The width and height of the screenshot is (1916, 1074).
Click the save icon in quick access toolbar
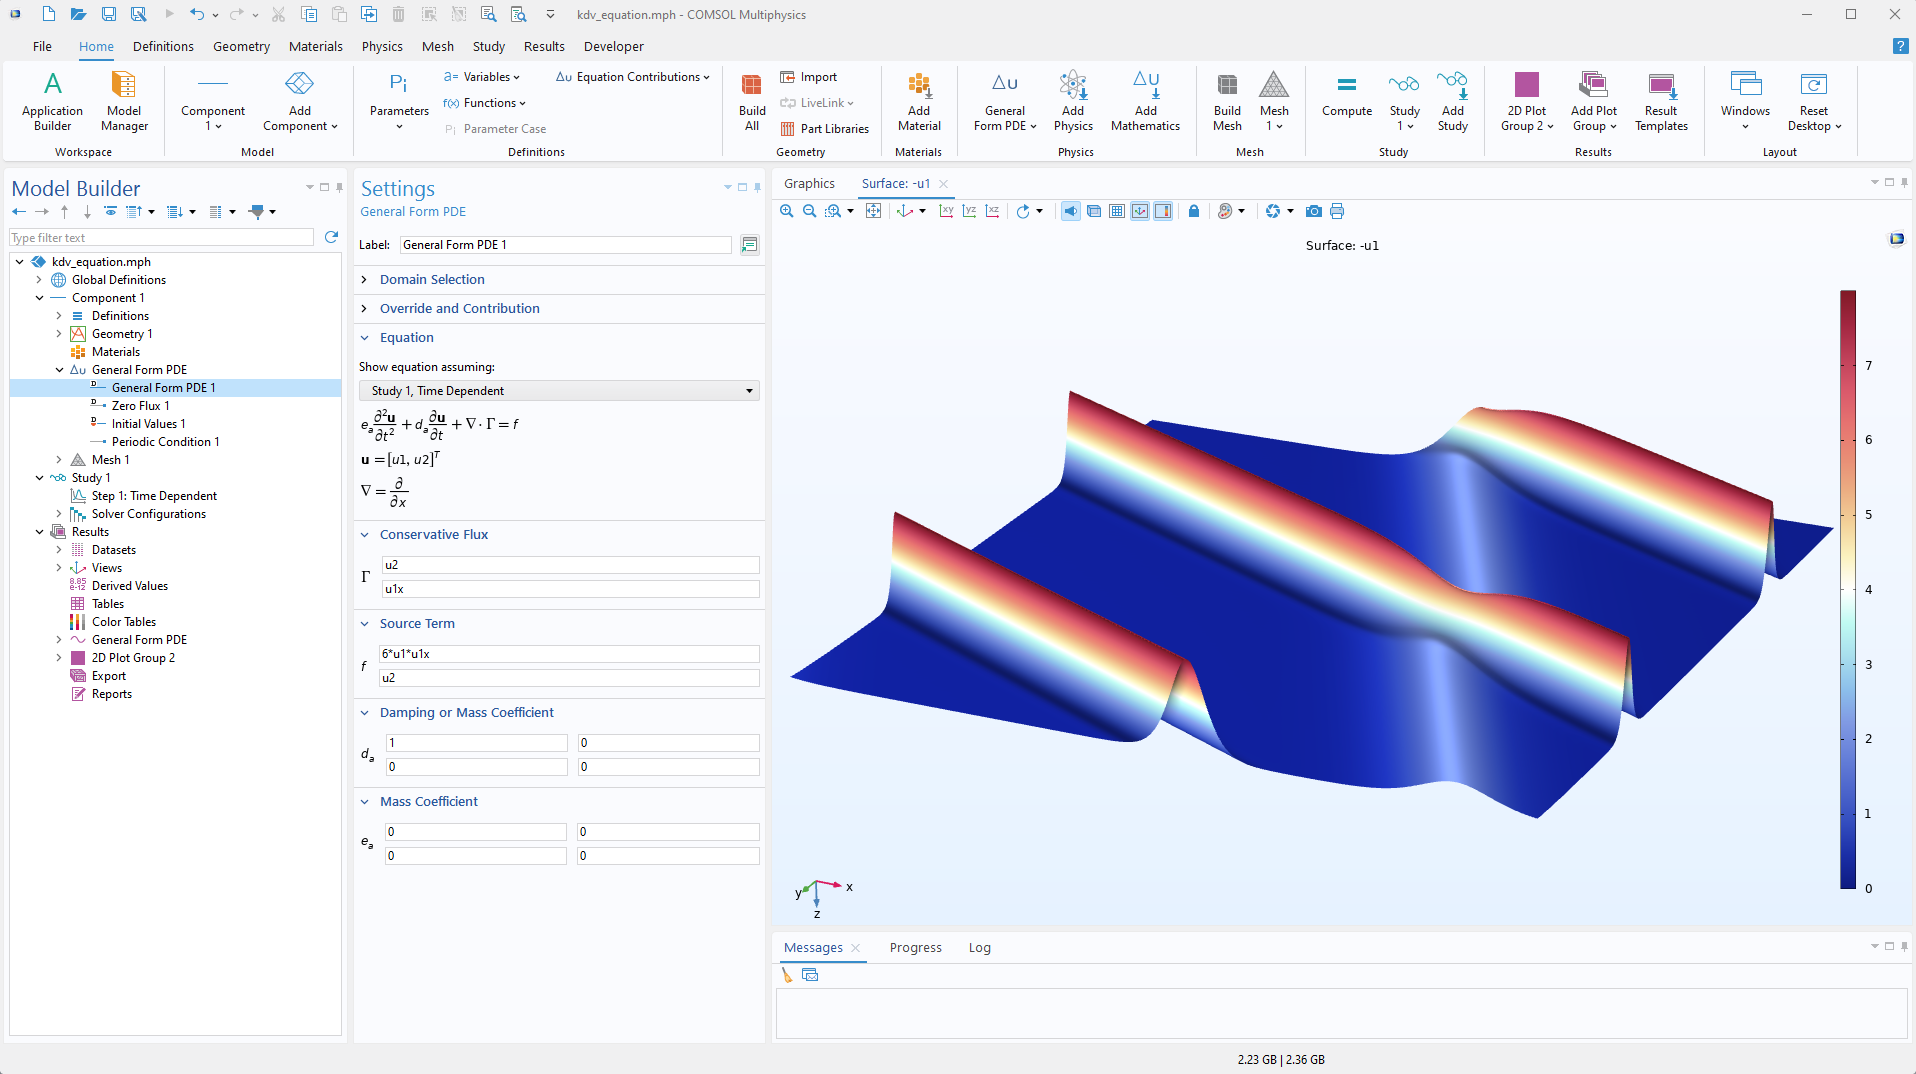point(108,14)
